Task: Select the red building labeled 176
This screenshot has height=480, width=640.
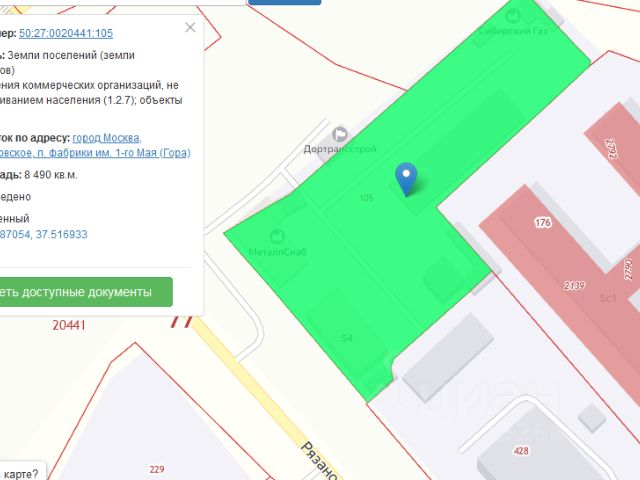Action: point(542,222)
